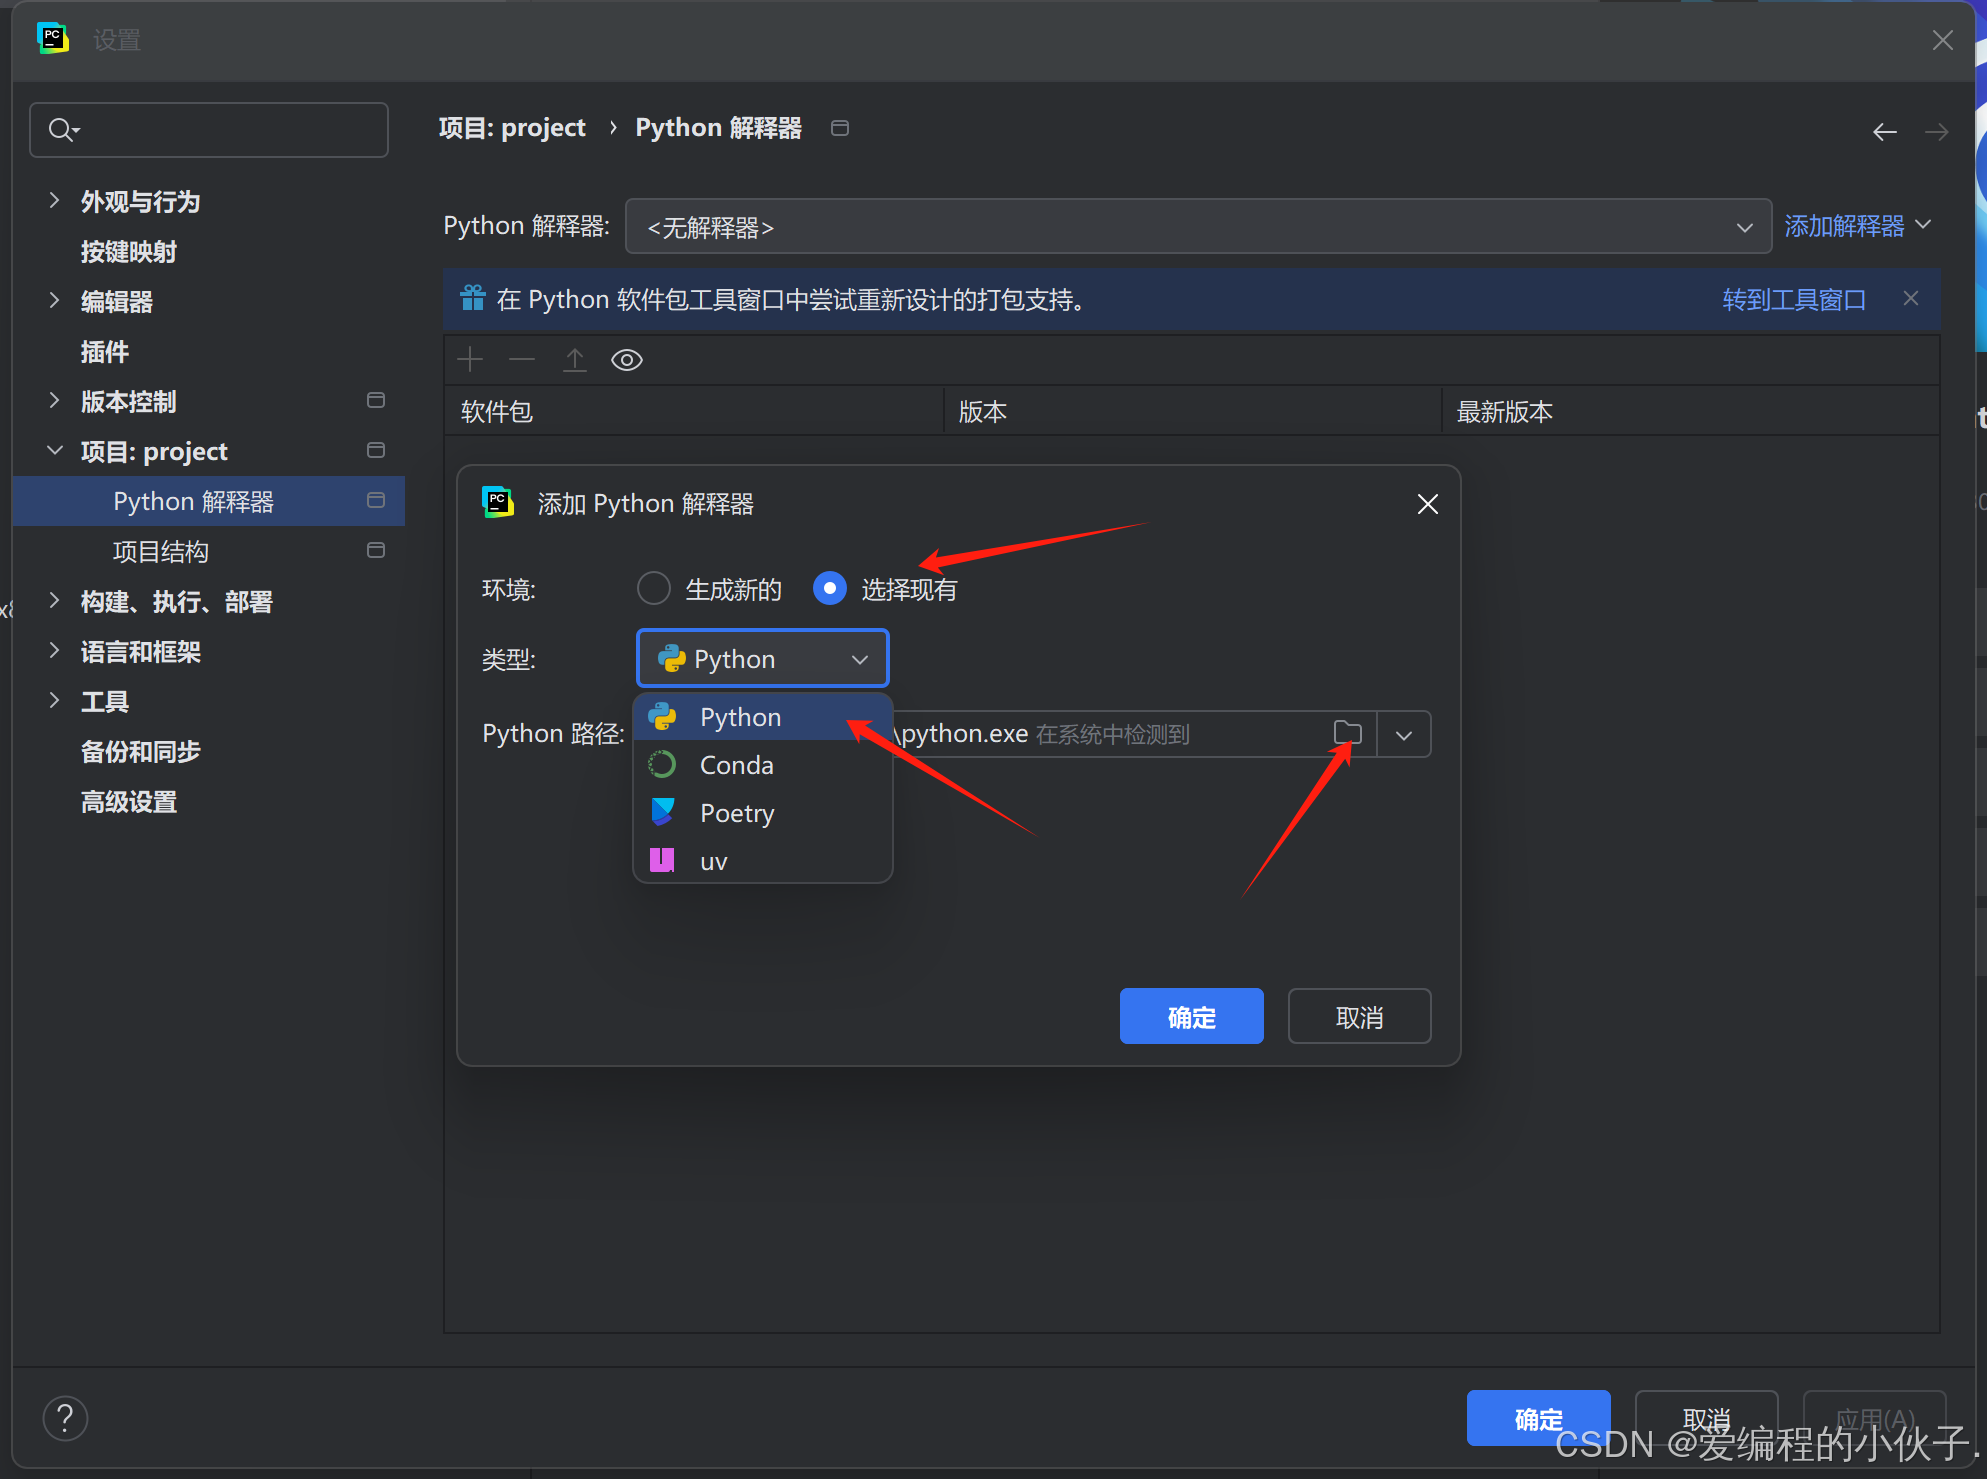1987x1479 pixels.
Task: Click the eye show-early-releases icon
Action: coord(626,360)
